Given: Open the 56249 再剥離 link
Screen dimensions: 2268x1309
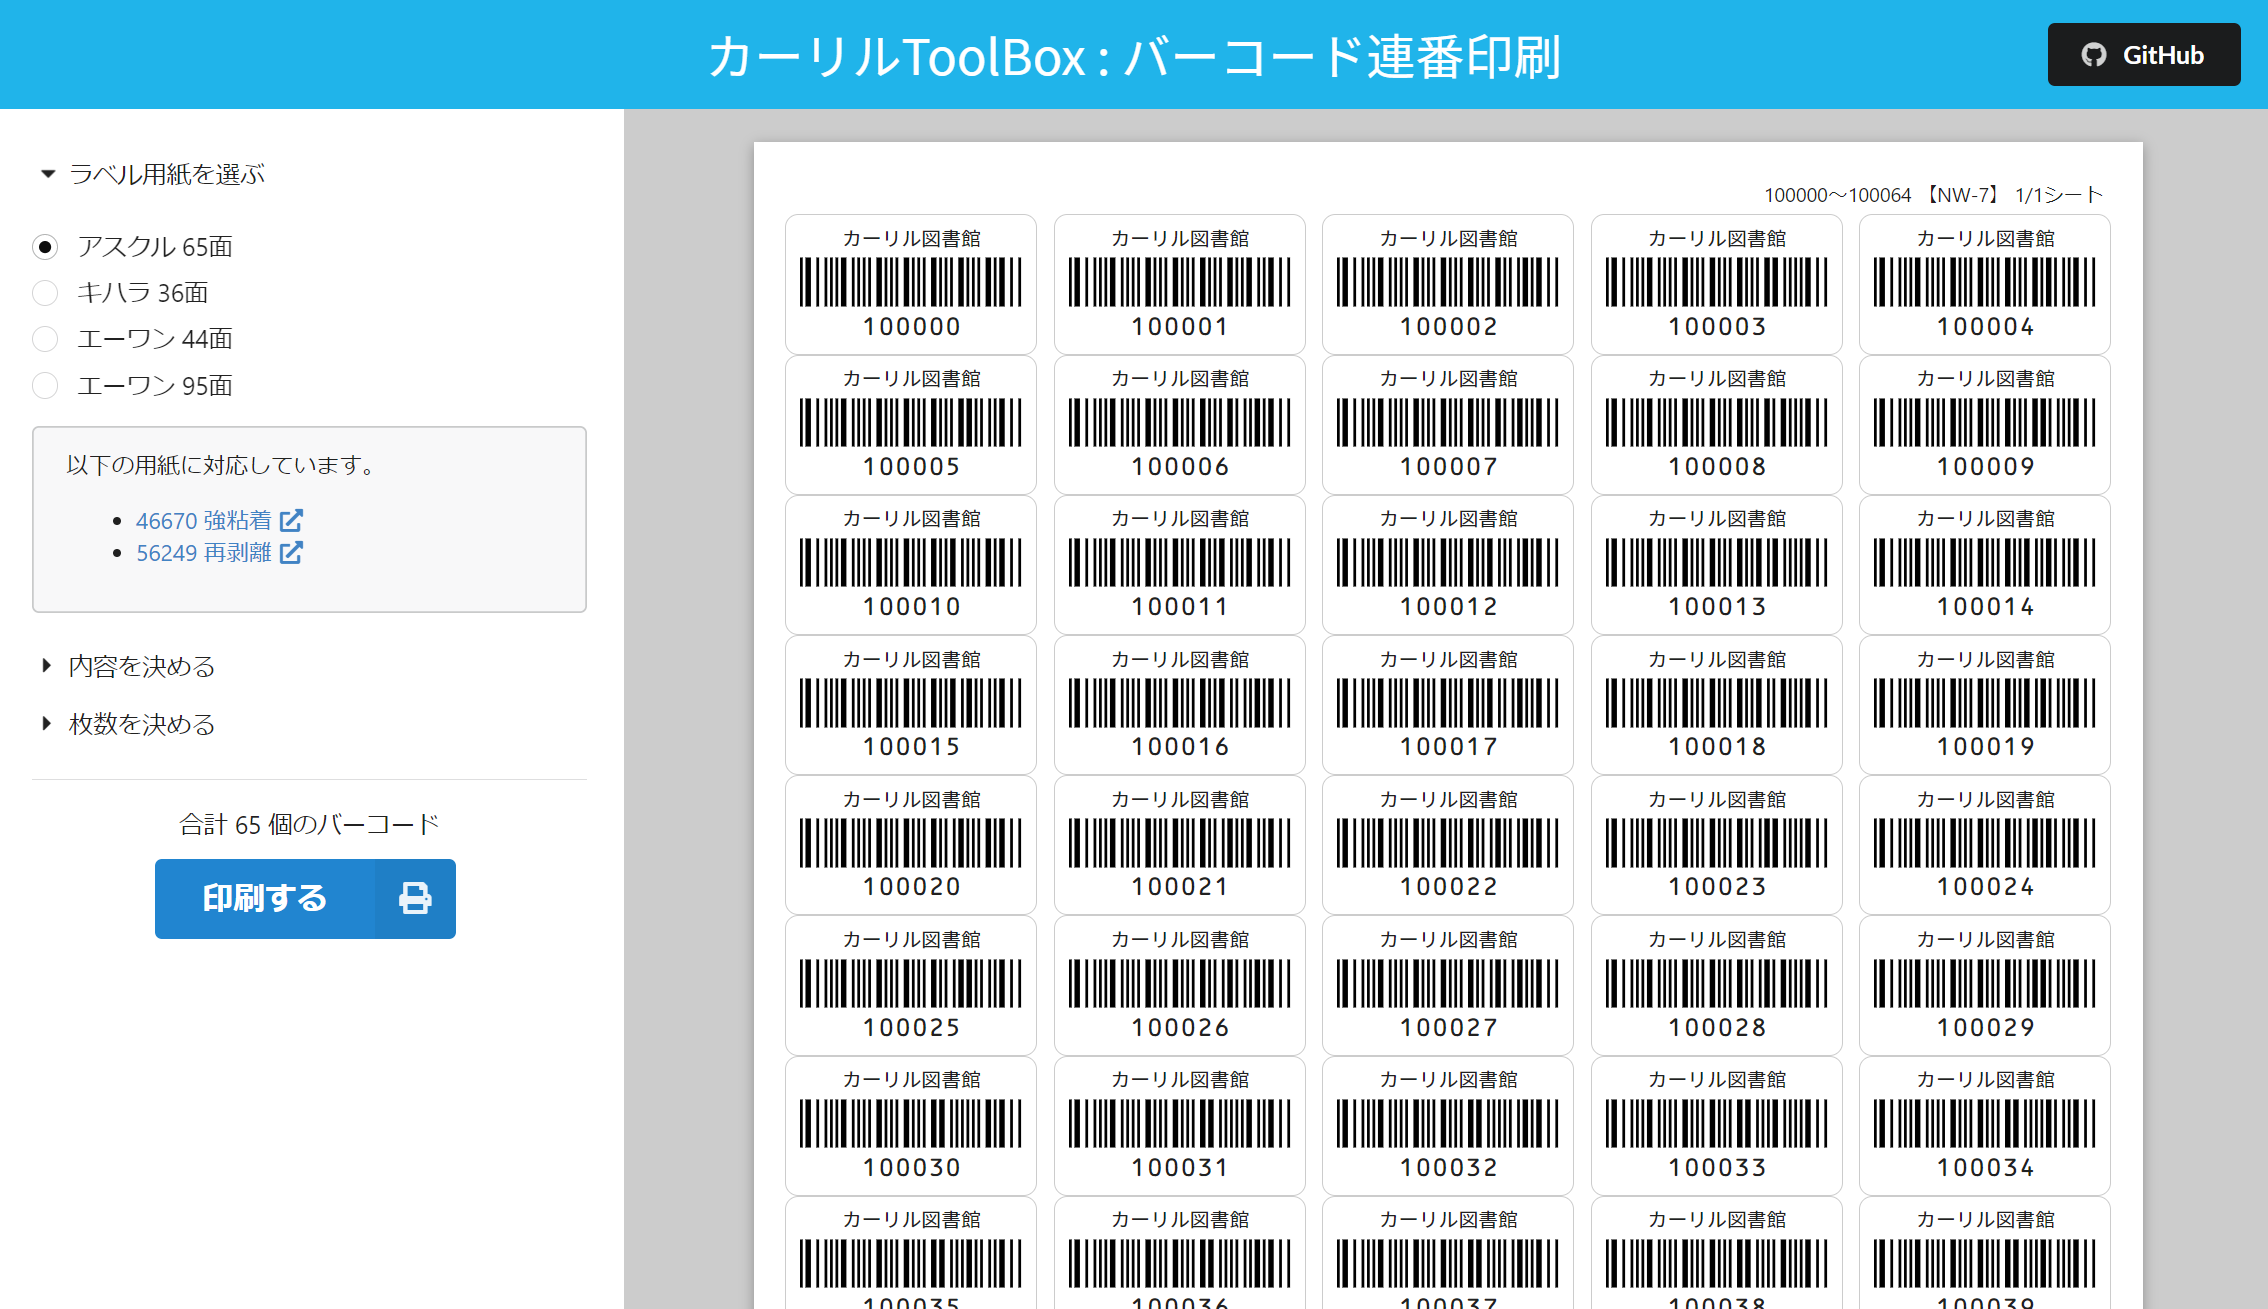Looking at the screenshot, I should click(x=203, y=553).
